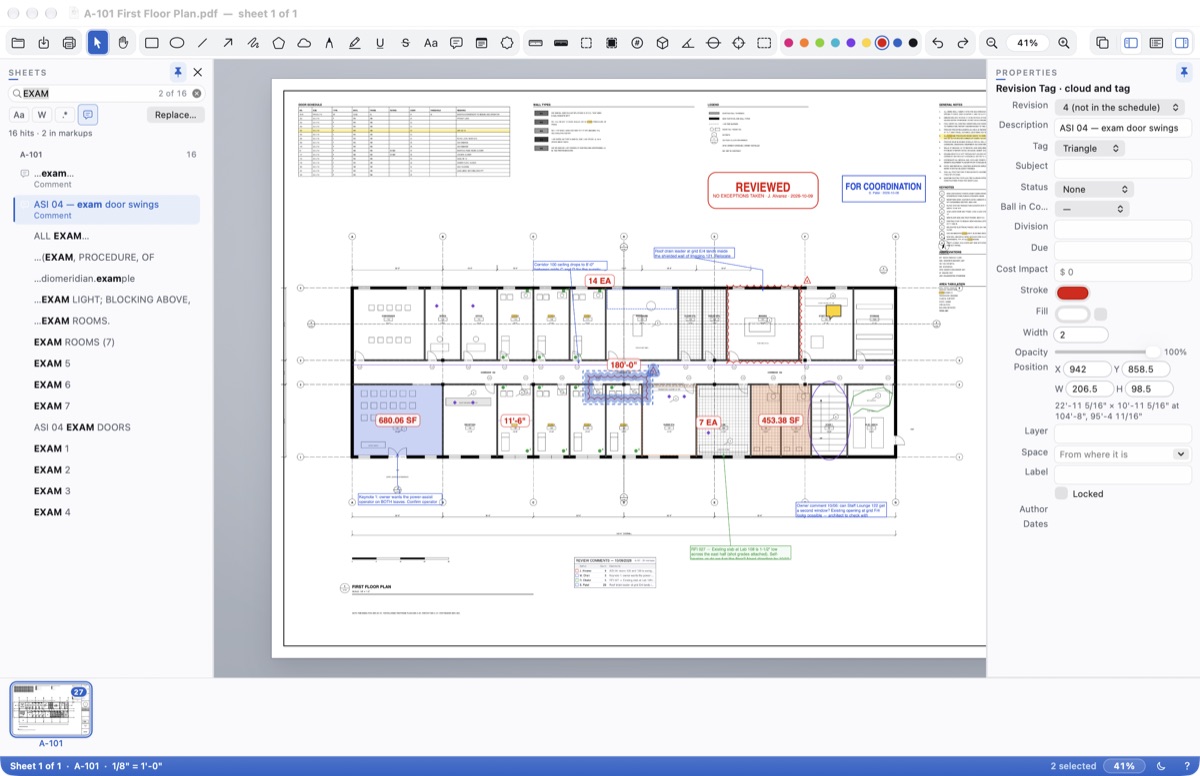Toggle whole-word search (W)
Image resolution: width=1200 pixels, height=776 pixels.
point(42,115)
